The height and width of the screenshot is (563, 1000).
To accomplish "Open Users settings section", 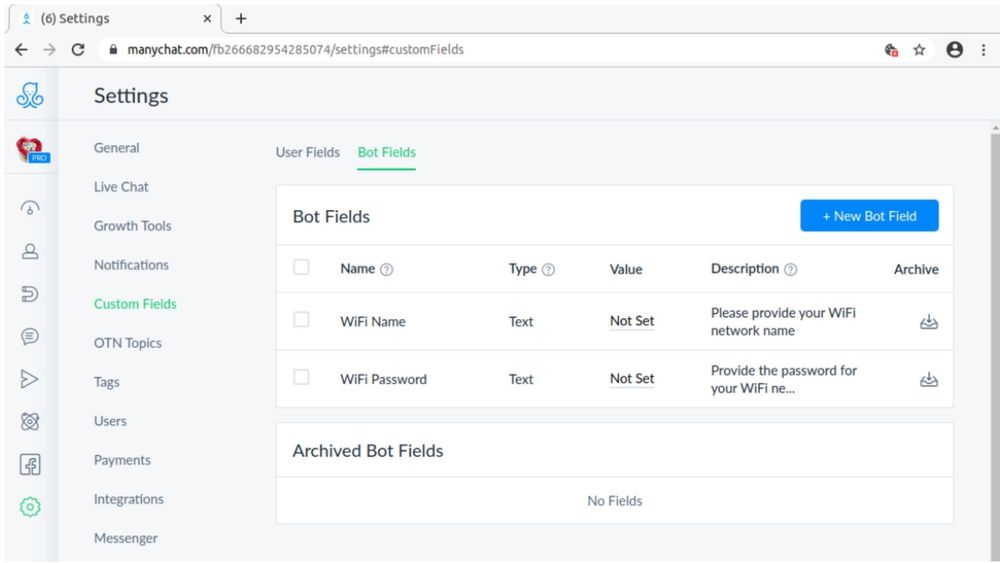I will coord(110,421).
